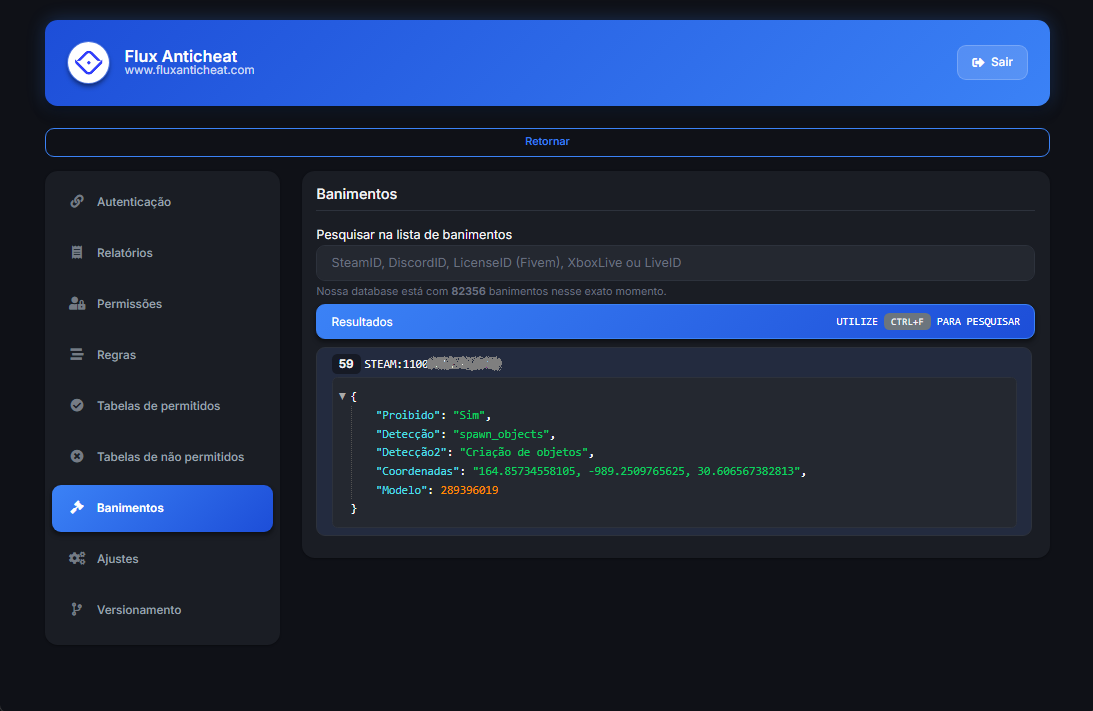This screenshot has height=711, width=1093.
Task: Click the Flux Anticheat diamond logo
Action: point(88,63)
